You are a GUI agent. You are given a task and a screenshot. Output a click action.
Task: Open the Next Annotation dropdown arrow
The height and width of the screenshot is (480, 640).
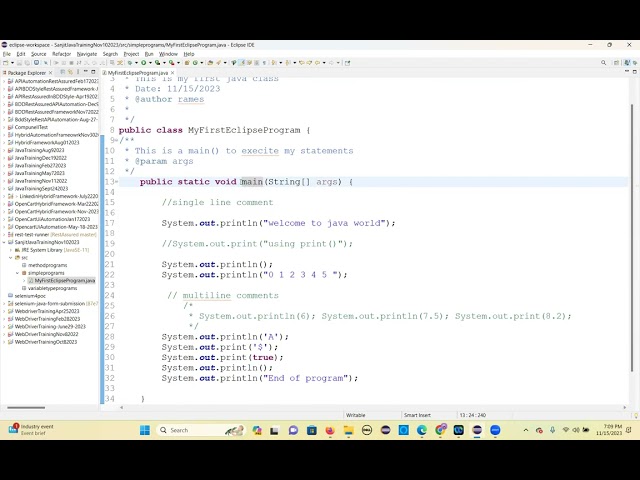(280, 63)
